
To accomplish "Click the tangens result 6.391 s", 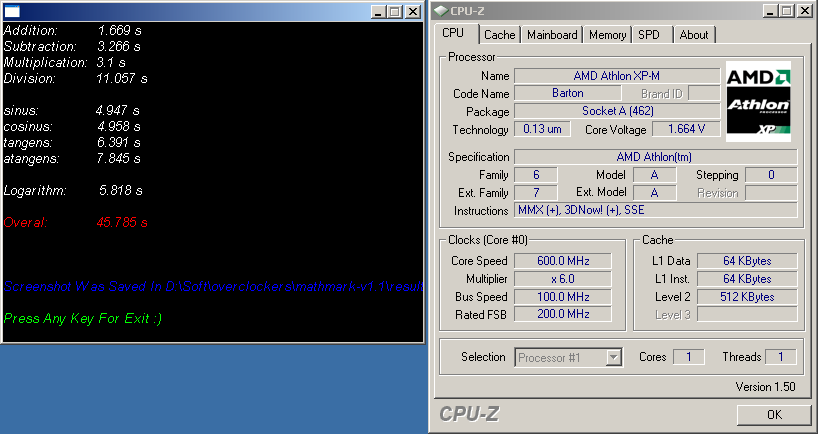I will (118, 142).
